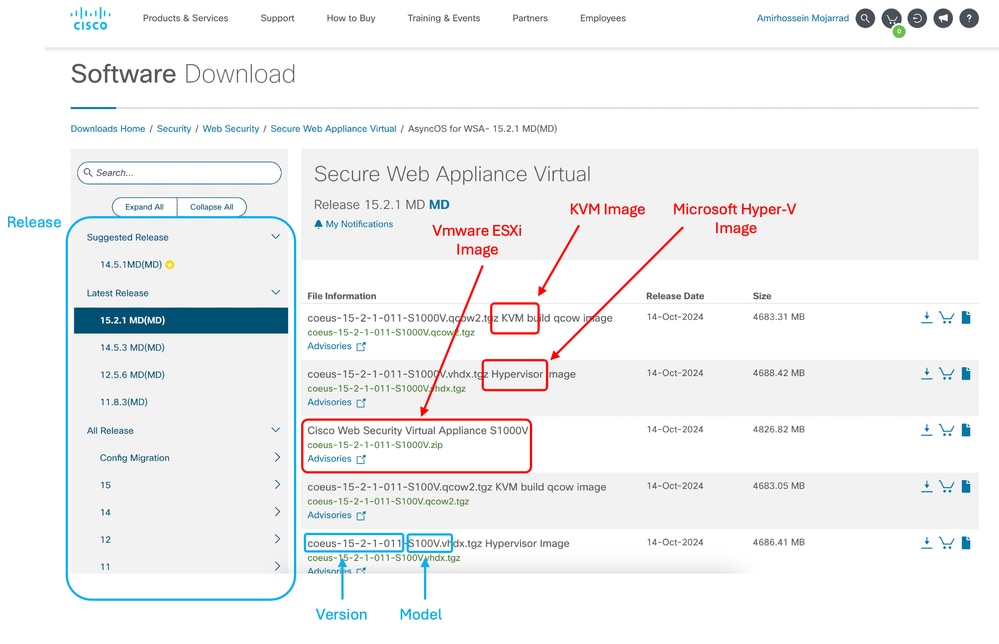Click the search magnifier icon in header
The width and height of the screenshot is (999, 644).
click(865, 18)
